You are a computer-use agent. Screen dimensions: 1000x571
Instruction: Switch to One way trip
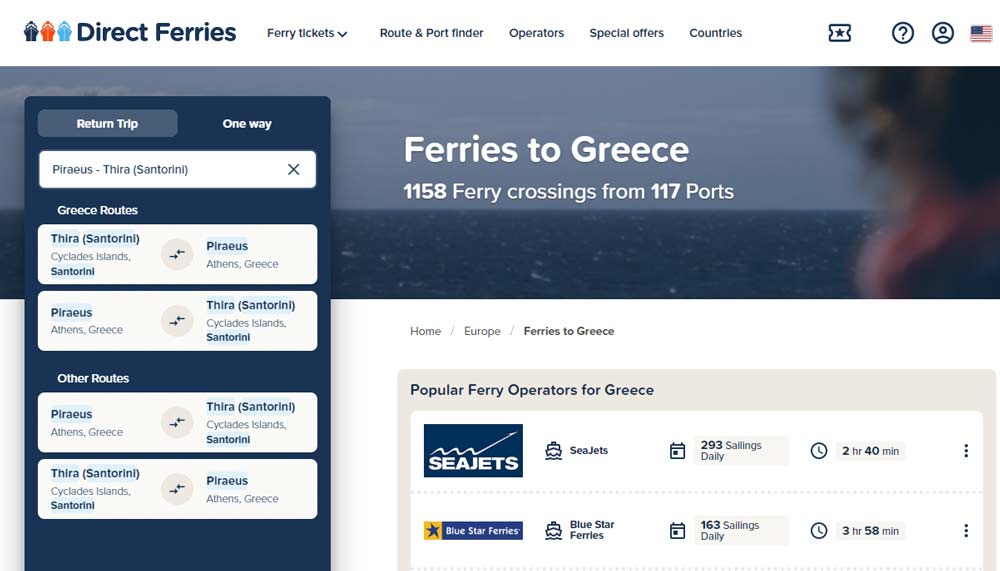(x=247, y=124)
